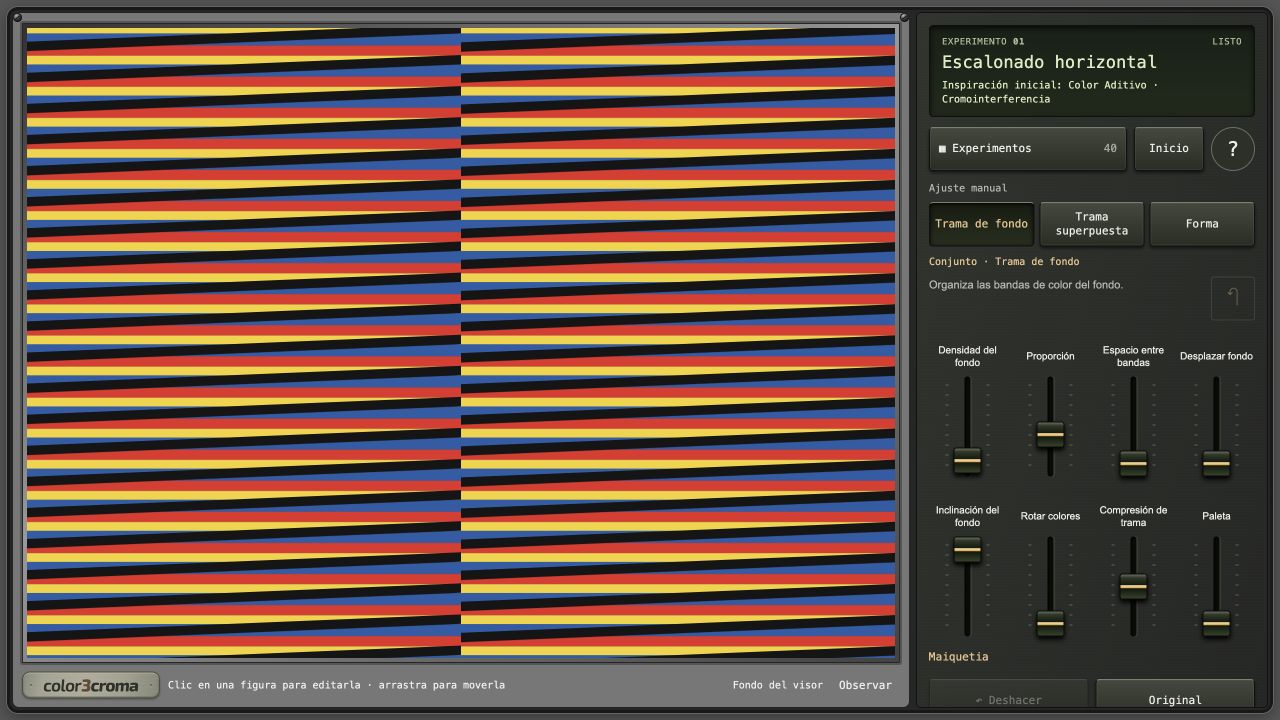Open the Forma tab
Image resolution: width=1280 pixels, height=720 pixels.
pyautogui.click(x=1202, y=224)
